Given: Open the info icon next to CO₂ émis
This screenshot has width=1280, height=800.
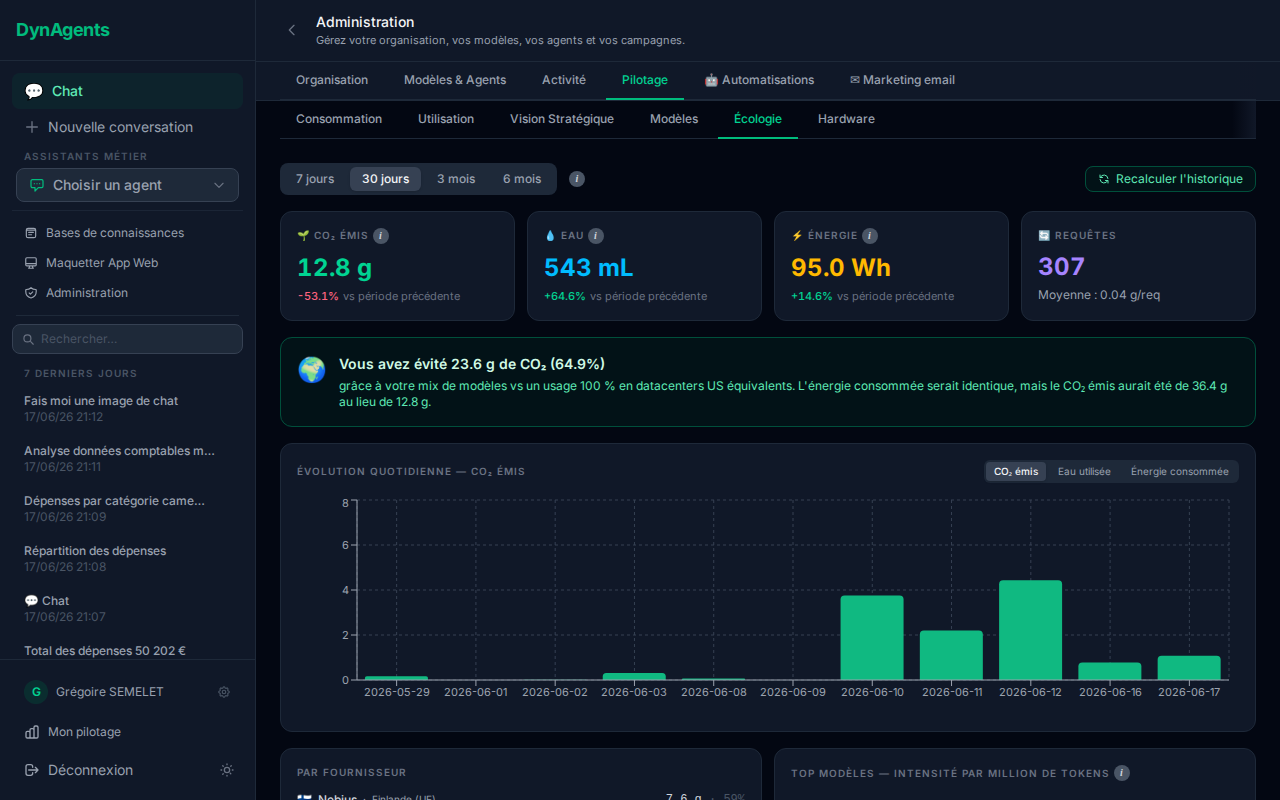Looking at the screenshot, I should point(381,236).
